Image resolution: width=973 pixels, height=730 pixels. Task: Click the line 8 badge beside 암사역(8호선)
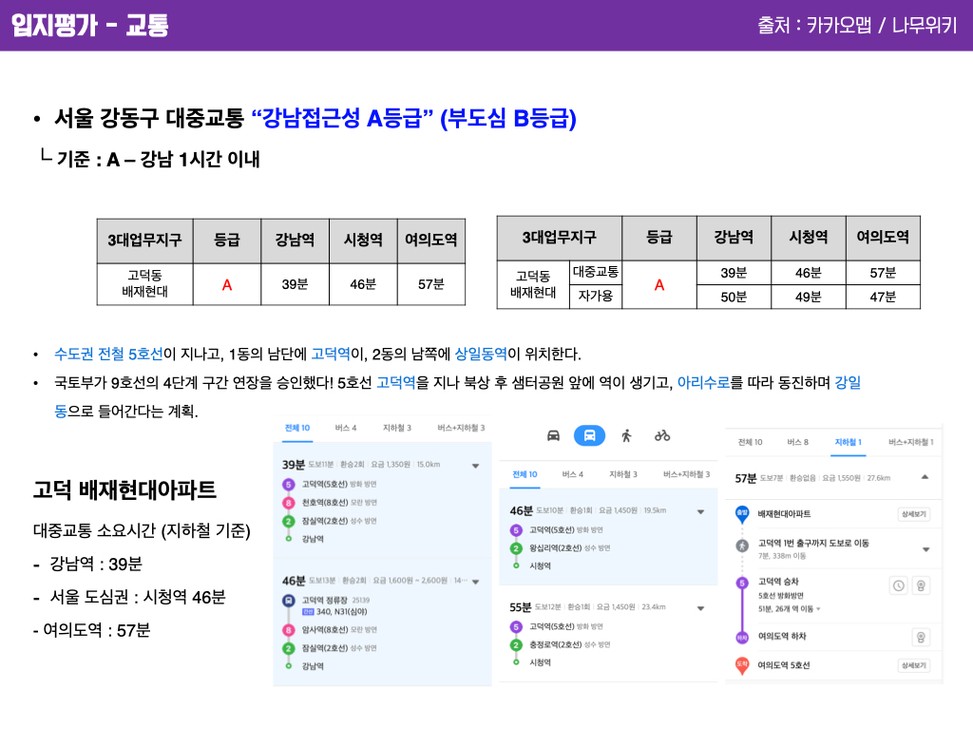[x=289, y=630]
